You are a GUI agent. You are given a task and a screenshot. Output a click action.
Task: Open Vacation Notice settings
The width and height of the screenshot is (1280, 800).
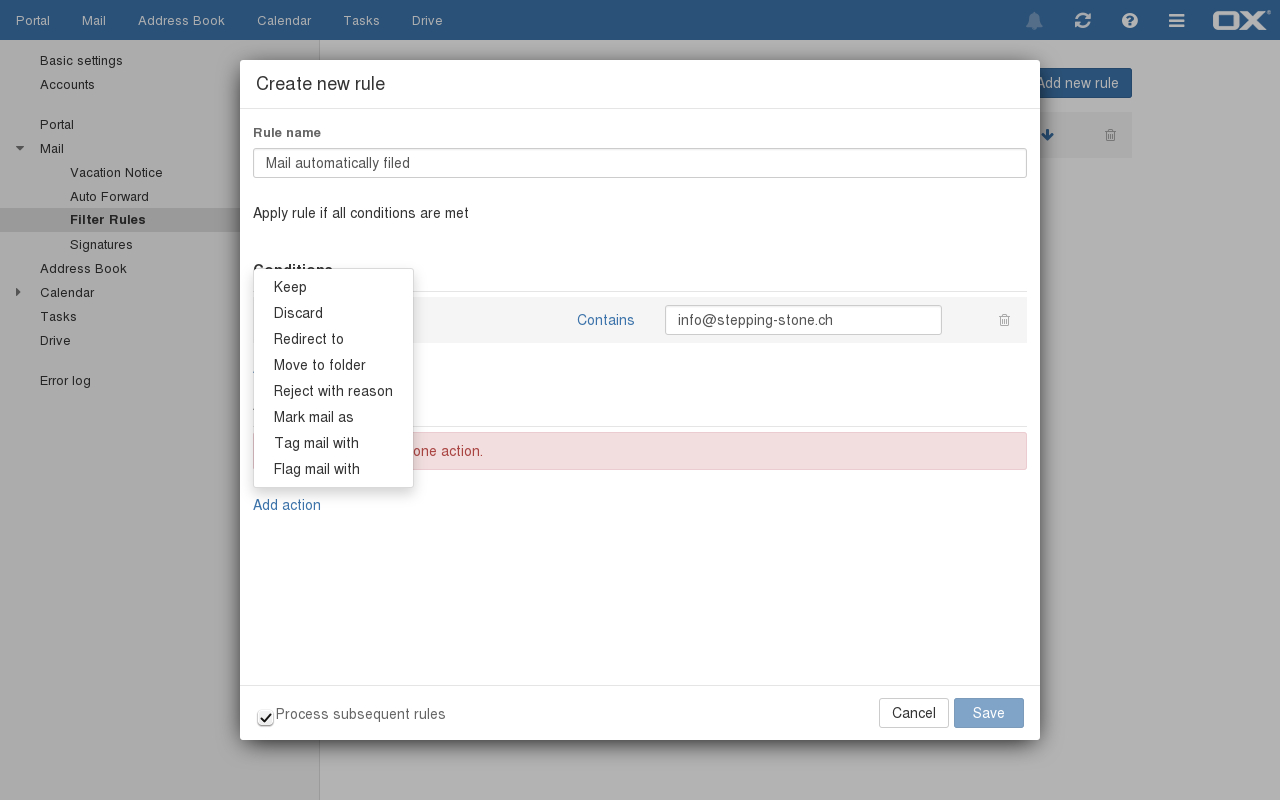pyautogui.click(x=116, y=173)
